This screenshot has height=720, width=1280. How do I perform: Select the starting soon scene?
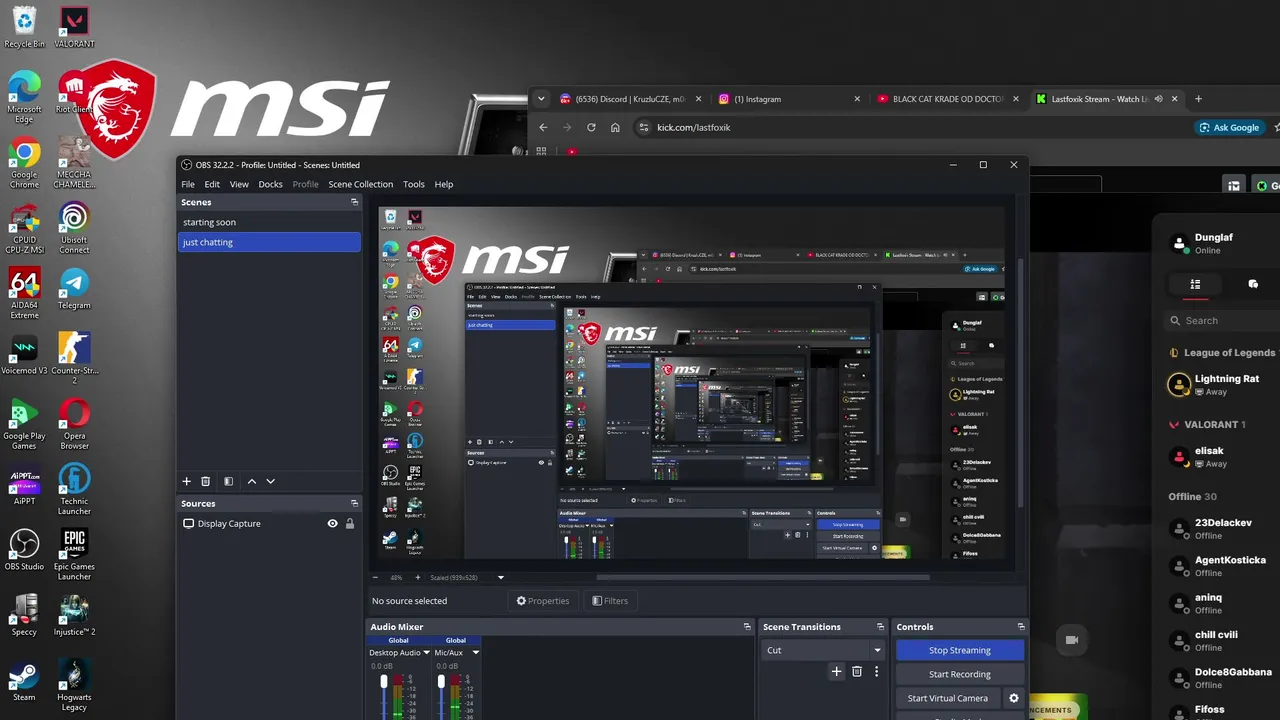coord(269,222)
